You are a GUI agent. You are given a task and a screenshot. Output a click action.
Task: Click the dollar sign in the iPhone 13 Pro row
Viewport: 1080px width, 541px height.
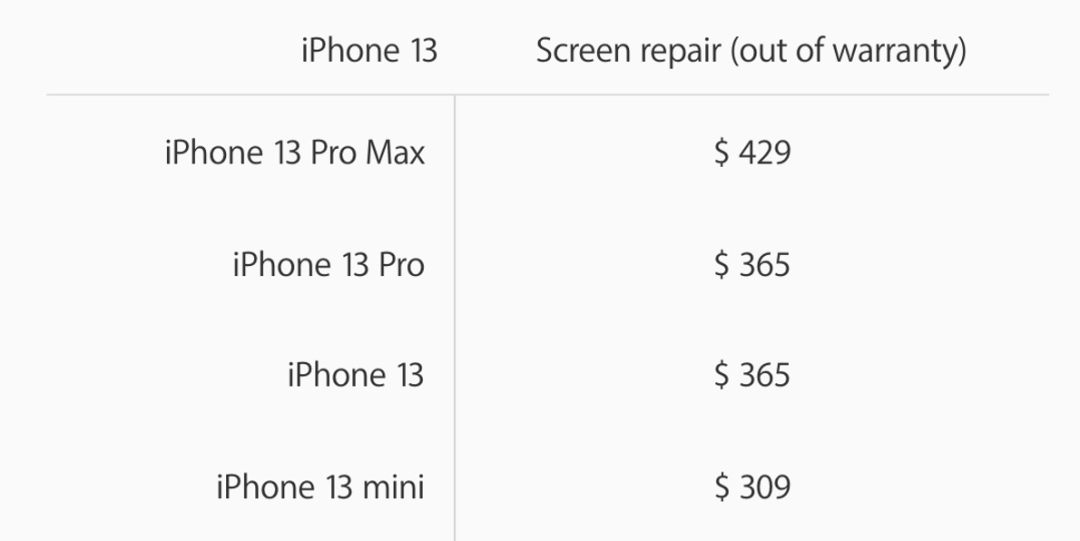(722, 265)
